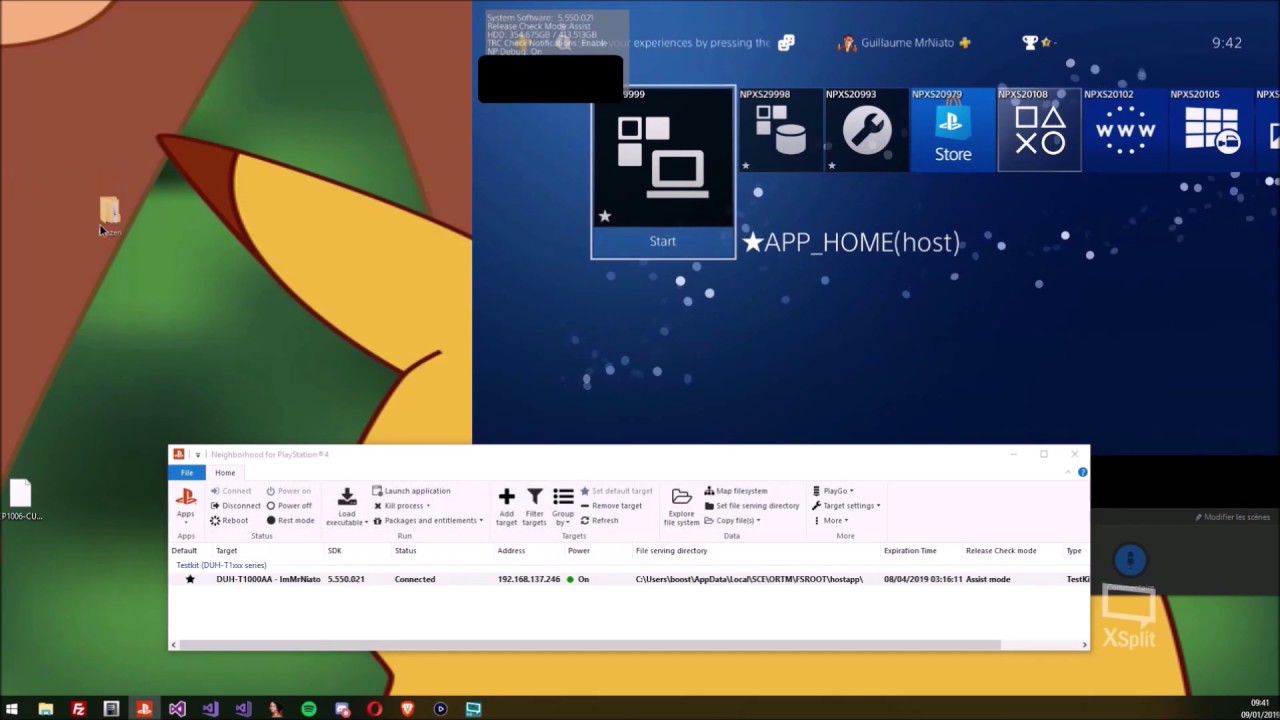Screen dimensions: 1280x720
Task: Toggle default star for DUH-T1000AA target
Action: 190,579
